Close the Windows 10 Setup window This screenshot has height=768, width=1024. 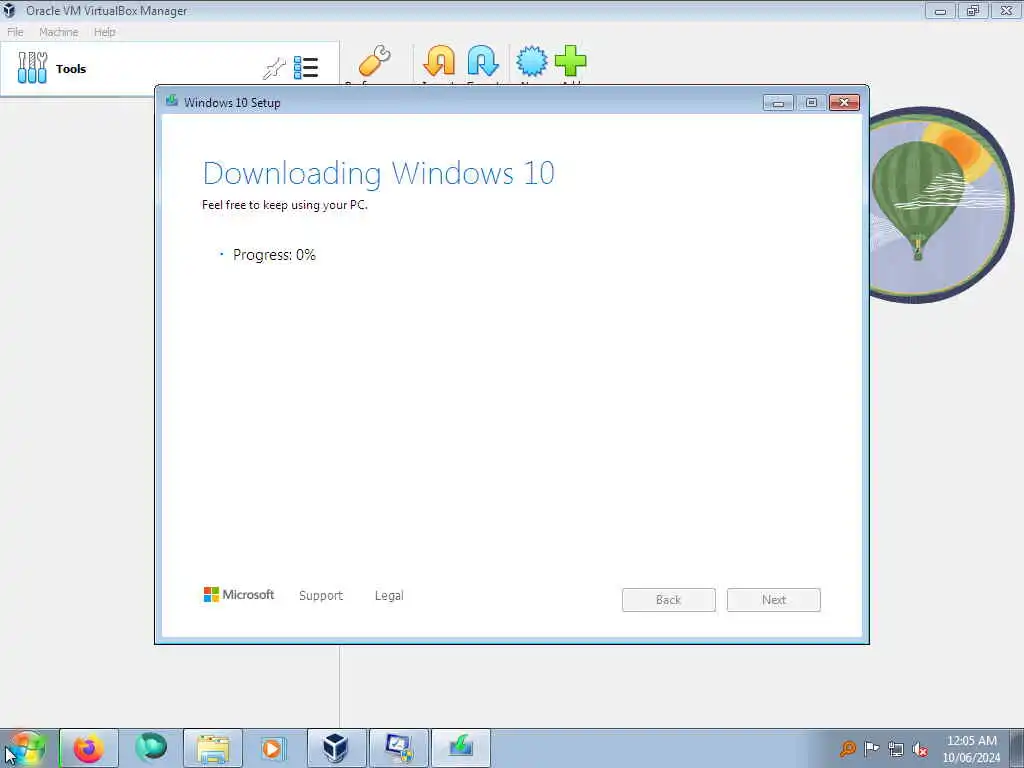pyautogui.click(x=844, y=103)
